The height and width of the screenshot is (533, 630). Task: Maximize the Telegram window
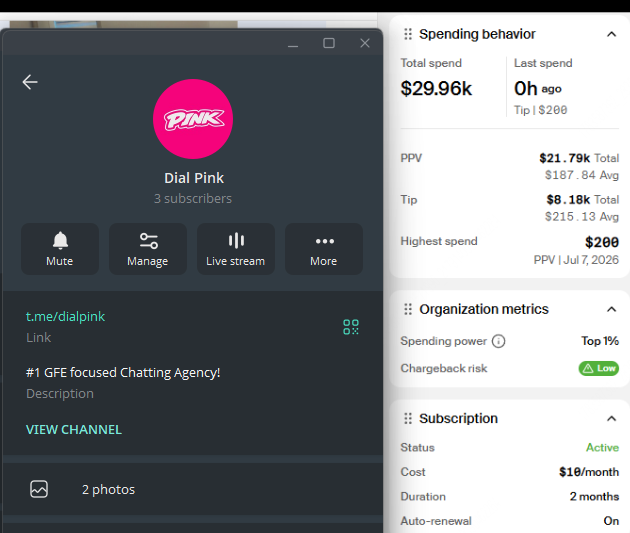tap(329, 43)
